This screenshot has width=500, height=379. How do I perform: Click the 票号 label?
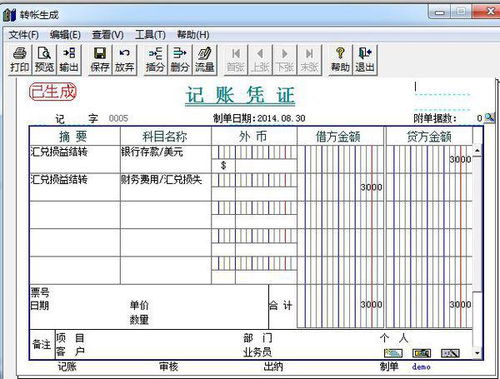[x=40, y=292]
